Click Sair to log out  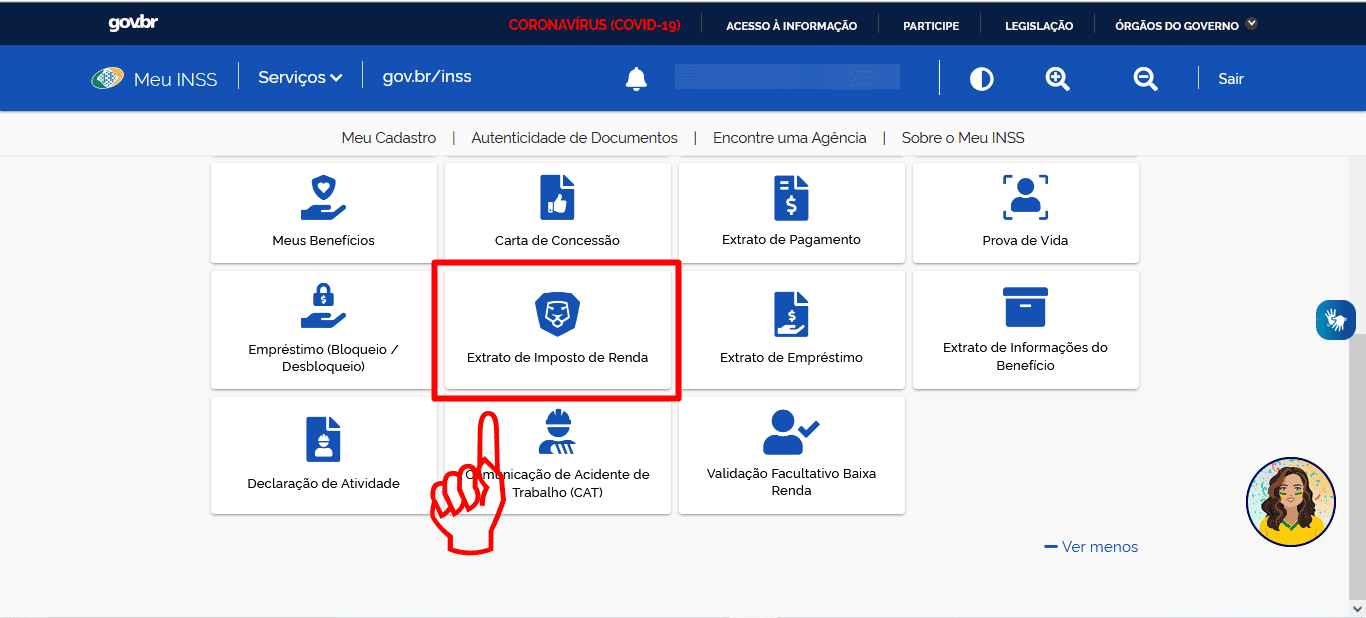coord(1231,79)
